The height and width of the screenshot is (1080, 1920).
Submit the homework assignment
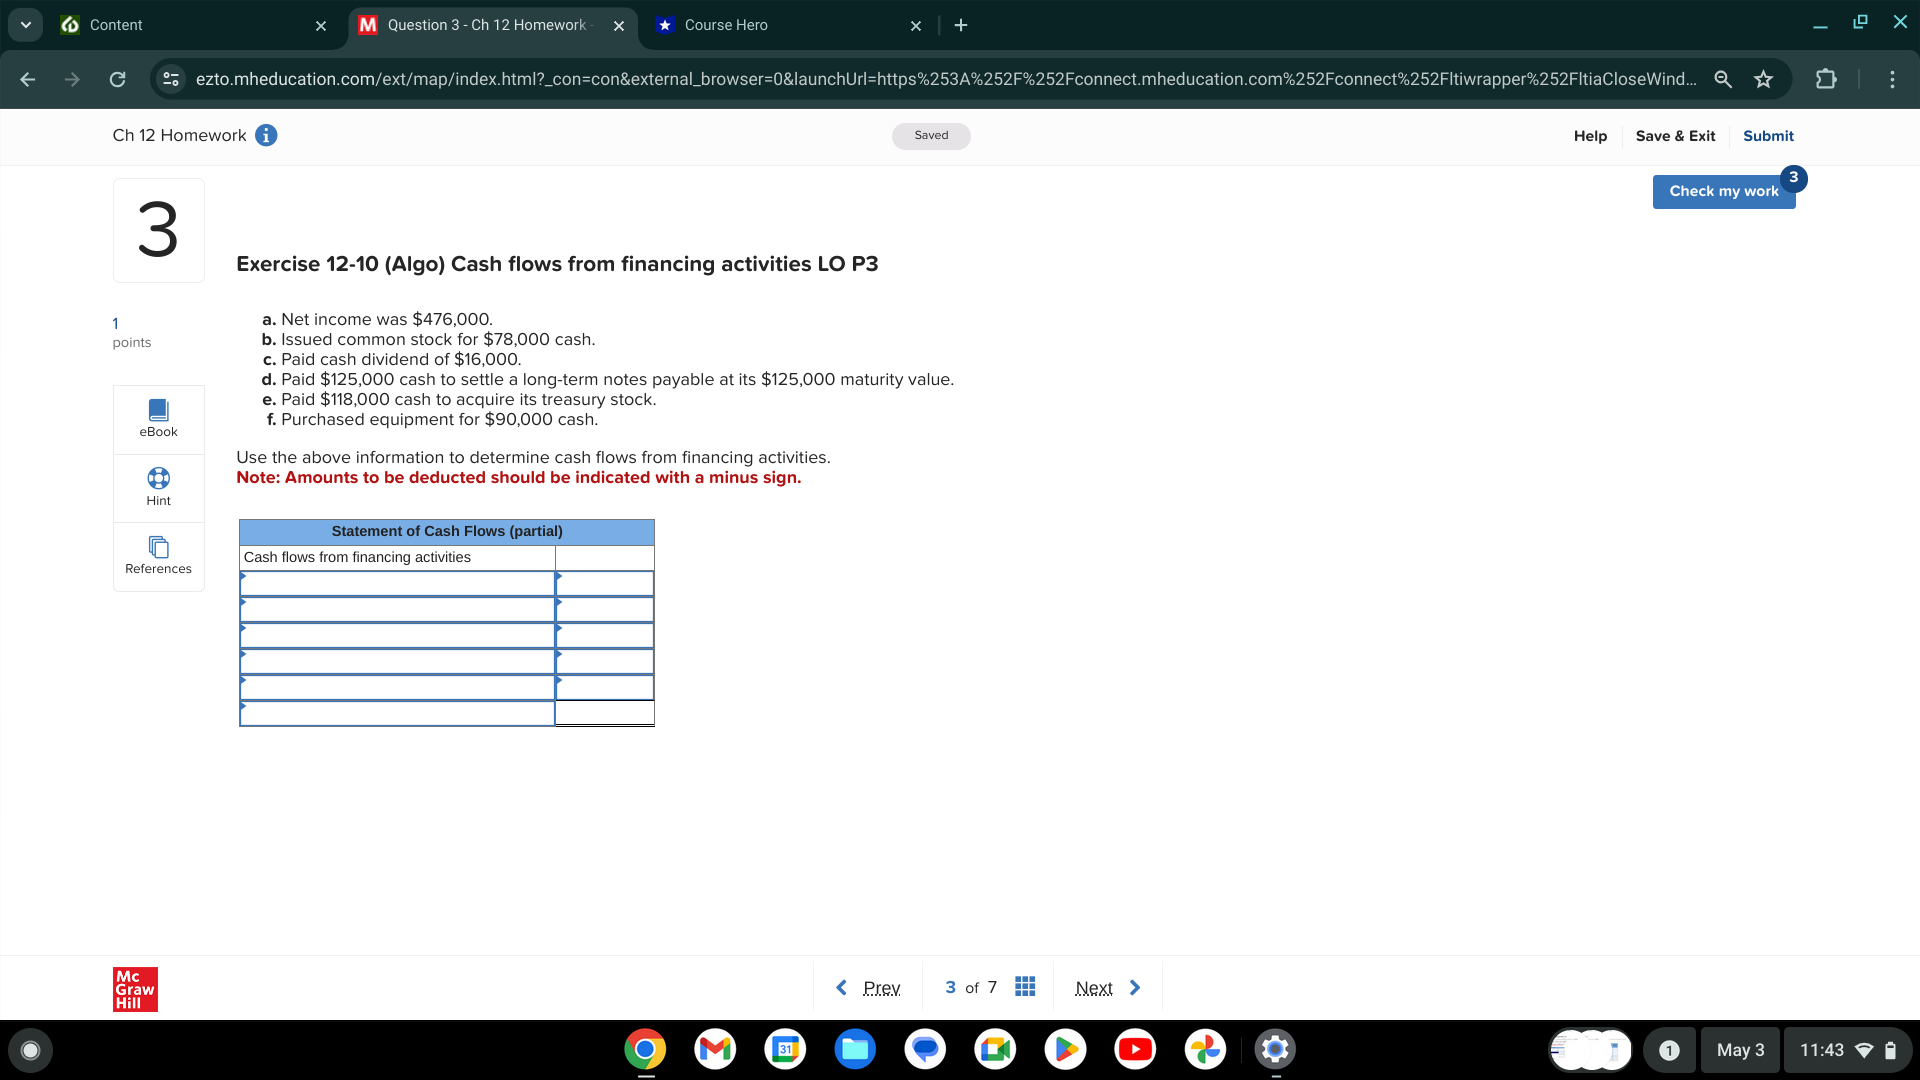point(1767,135)
